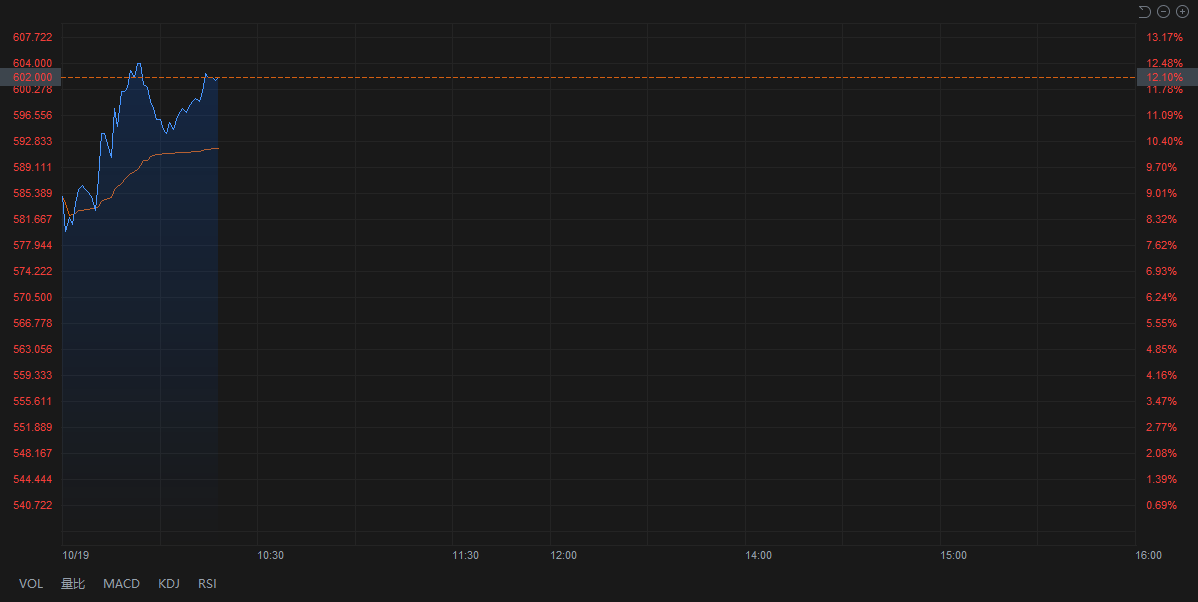This screenshot has height=602, width=1198.
Task: Click the 574.222 price axis label
Action: (x=33, y=271)
